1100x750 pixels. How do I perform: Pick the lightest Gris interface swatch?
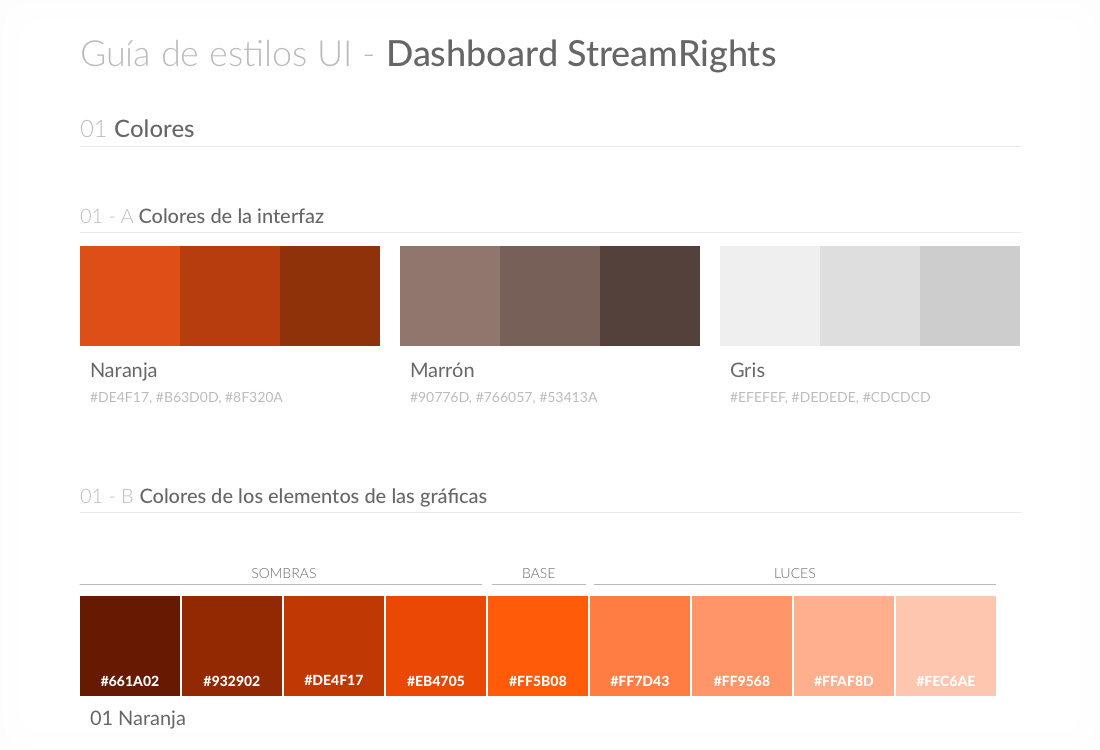coord(770,296)
